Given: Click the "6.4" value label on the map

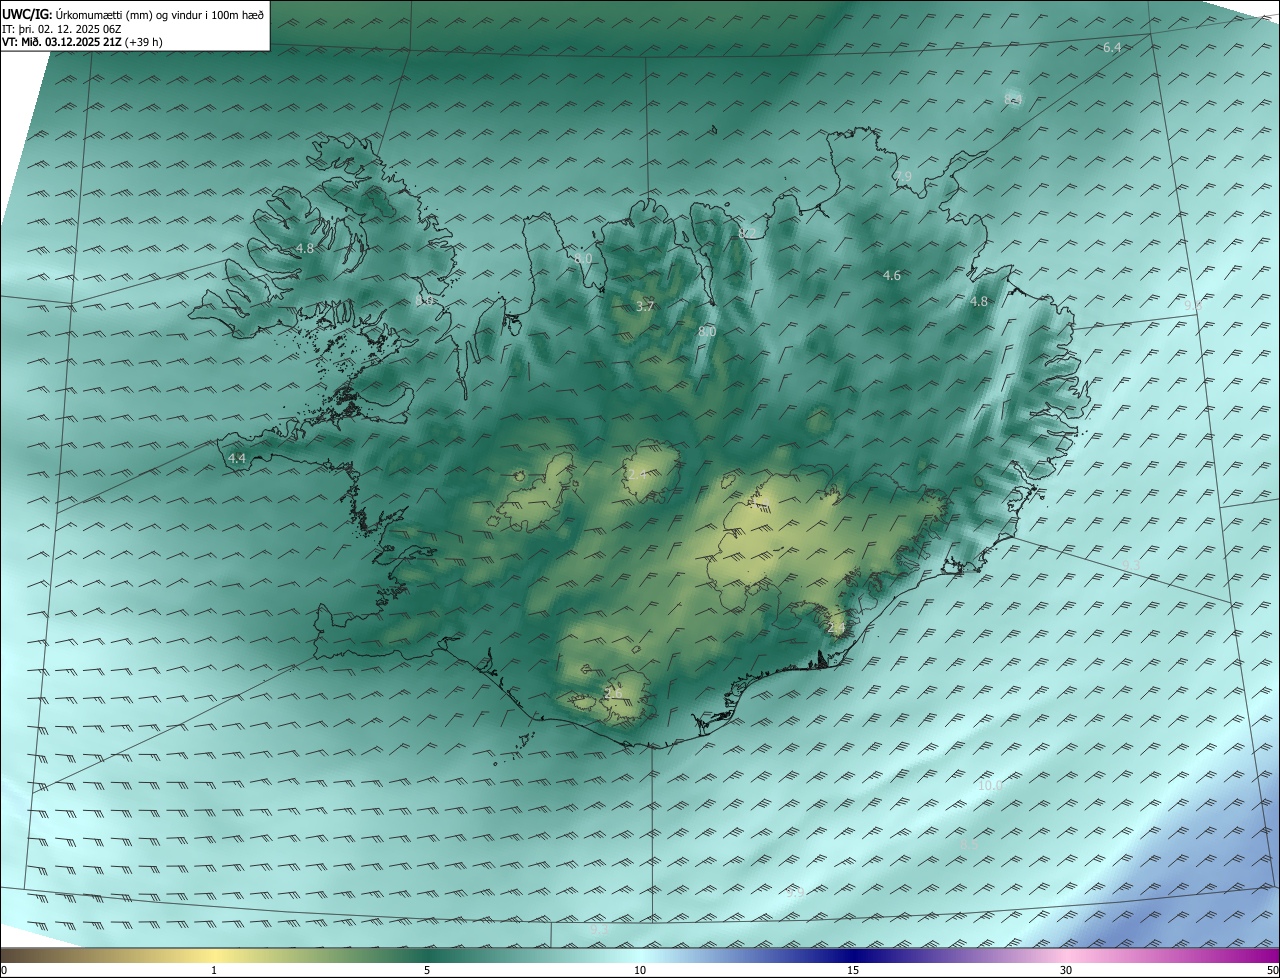Looking at the screenshot, I should pos(1112,48).
